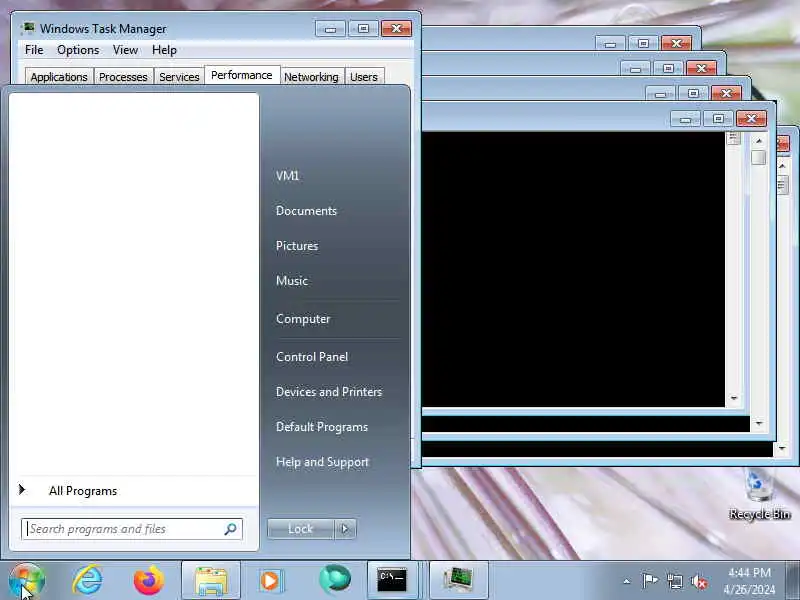Image resolution: width=800 pixels, height=600 pixels.
Task: Open Windows Explorer folder icon in taskbar
Action: [x=211, y=581]
